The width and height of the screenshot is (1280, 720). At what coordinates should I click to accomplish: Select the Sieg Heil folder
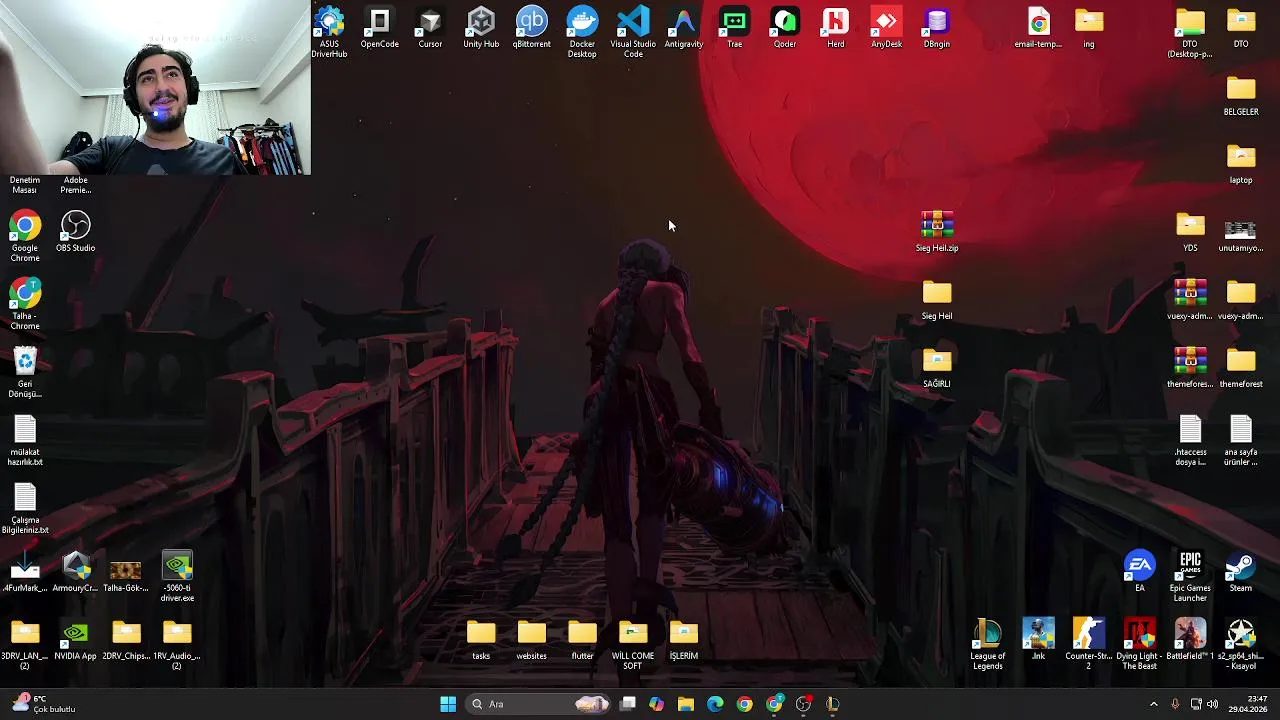pyautogui.click(x=937, y=300)
